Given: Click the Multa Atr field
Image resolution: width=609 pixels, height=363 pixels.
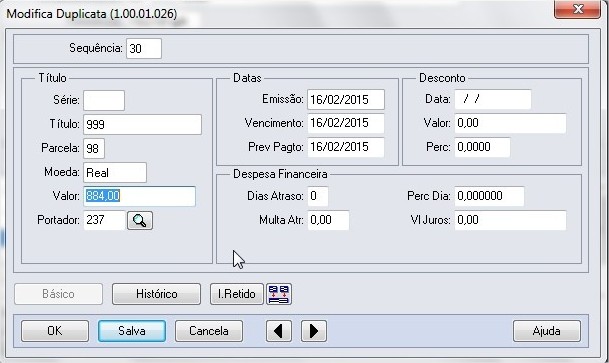Looking at the screenshot, I should pyautogui.click(x=328, y=220).
